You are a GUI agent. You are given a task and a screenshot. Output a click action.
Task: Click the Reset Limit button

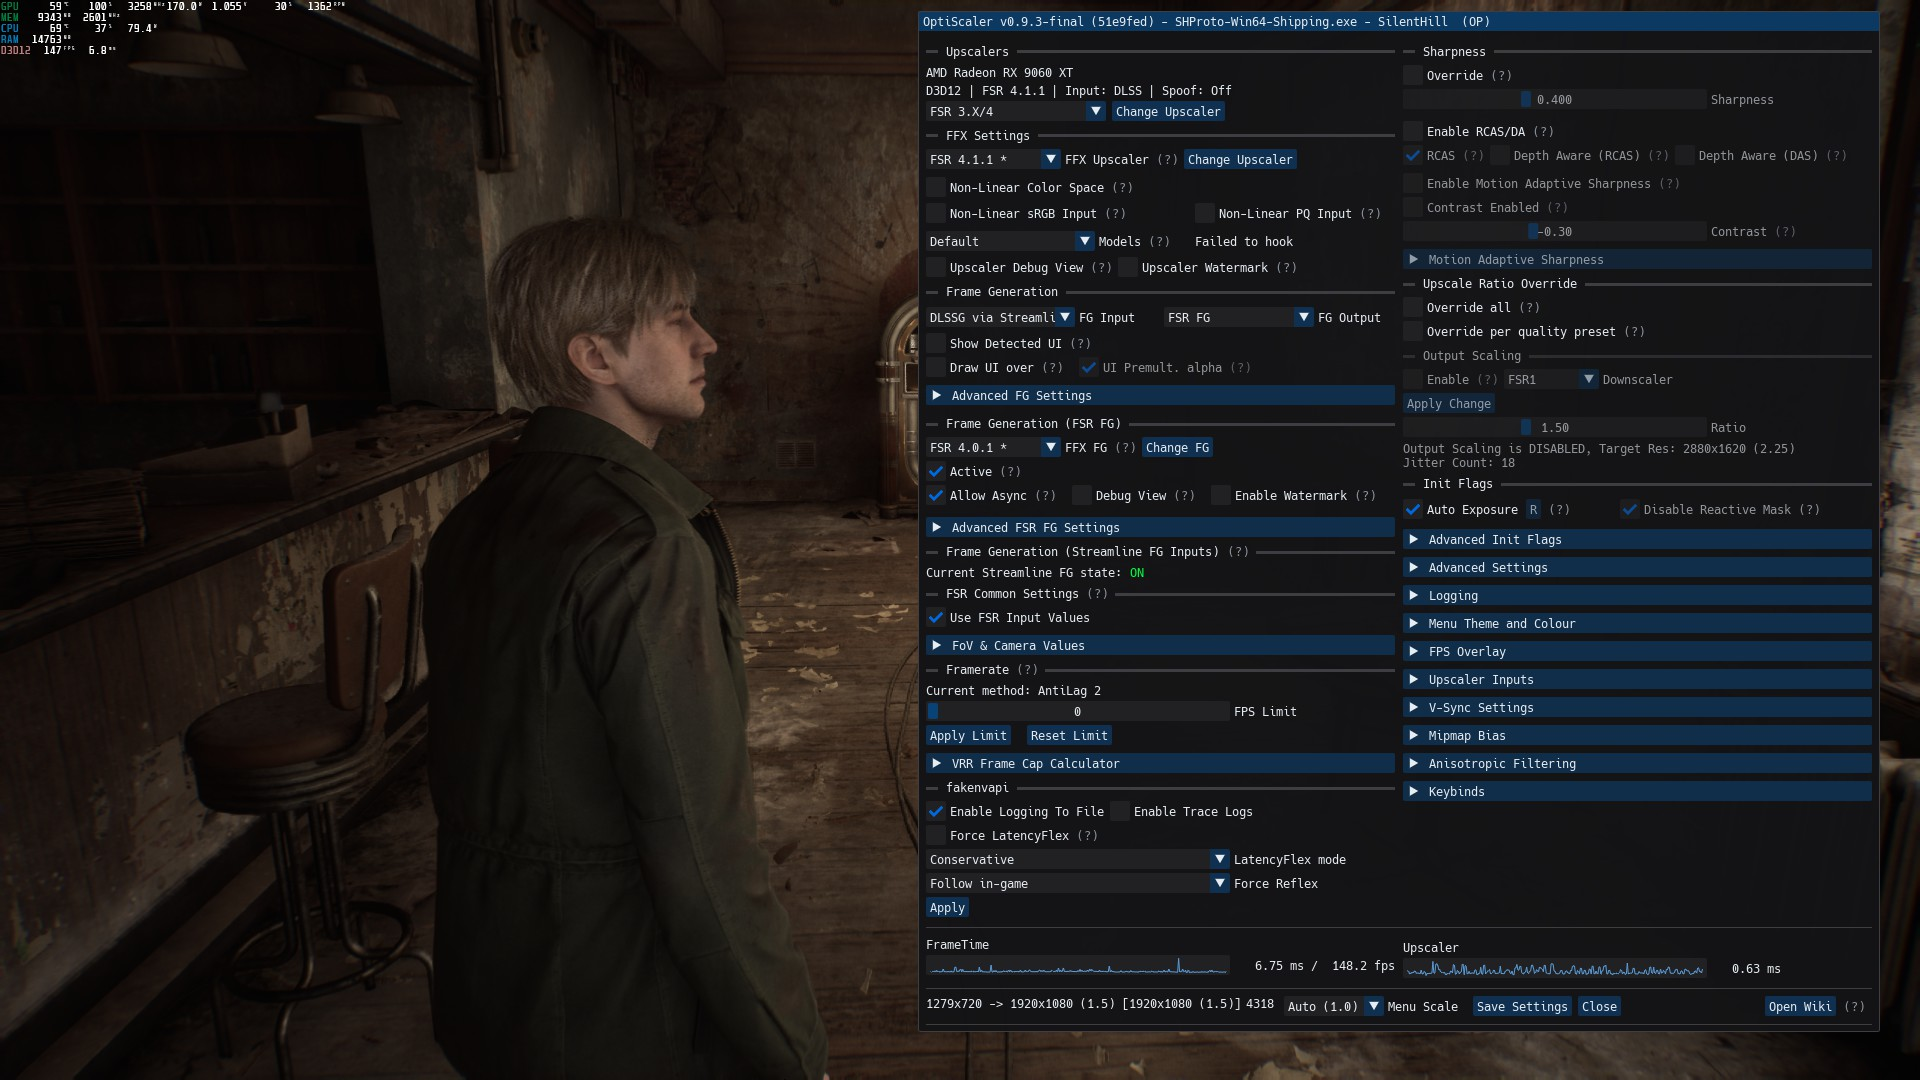1069,736
